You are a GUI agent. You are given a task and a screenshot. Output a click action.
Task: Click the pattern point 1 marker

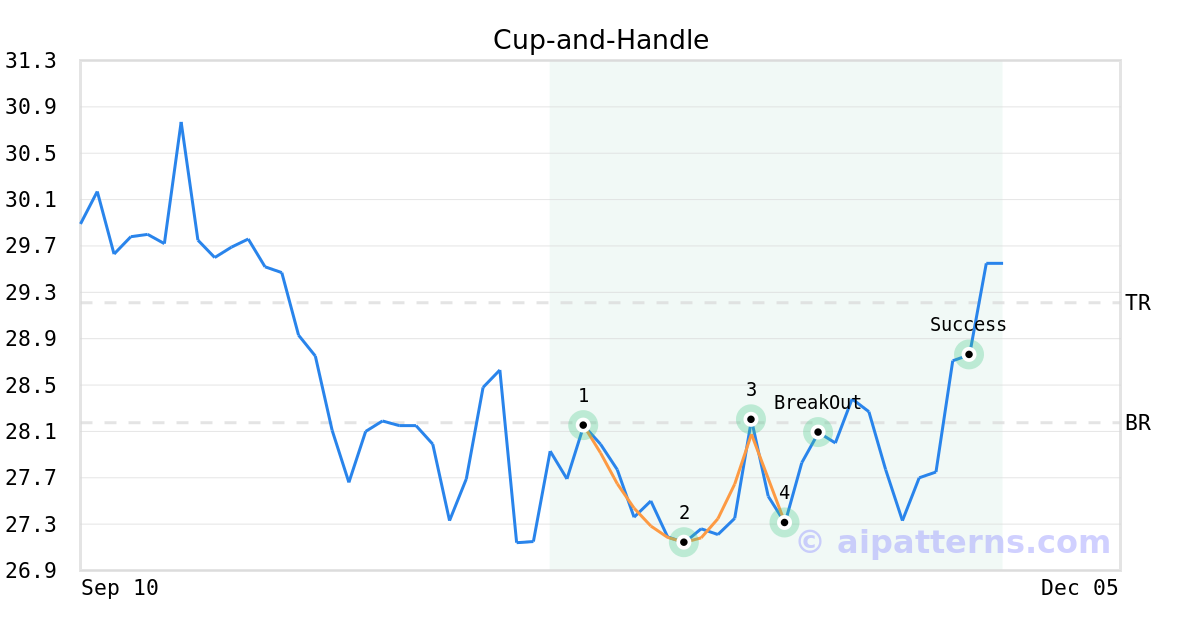pyautogui.click(x=583, y=425)
